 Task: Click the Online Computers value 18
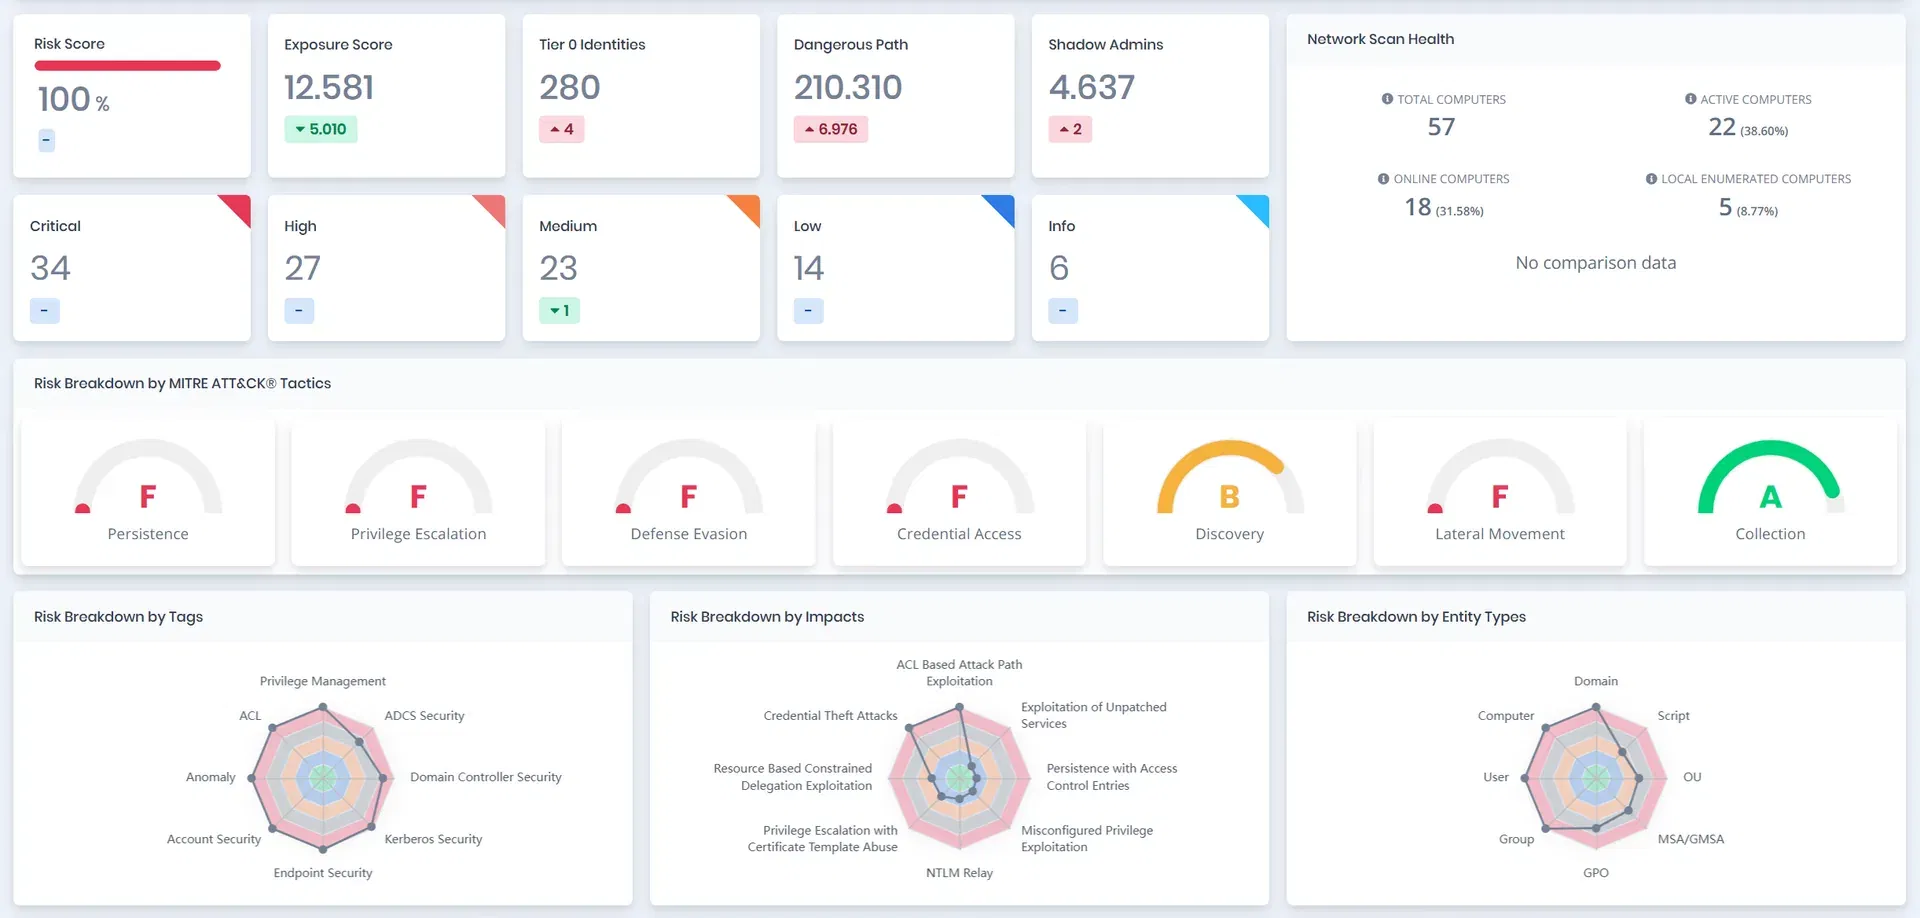point(1418,207)
